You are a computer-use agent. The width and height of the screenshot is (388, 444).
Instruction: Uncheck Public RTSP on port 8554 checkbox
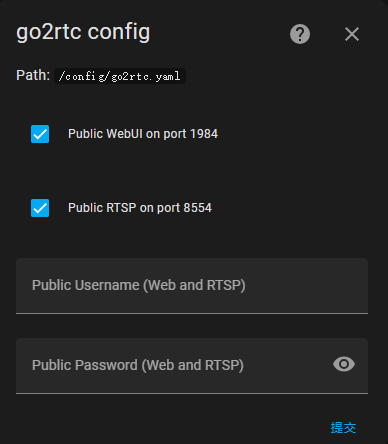click(x=40, y=208)
